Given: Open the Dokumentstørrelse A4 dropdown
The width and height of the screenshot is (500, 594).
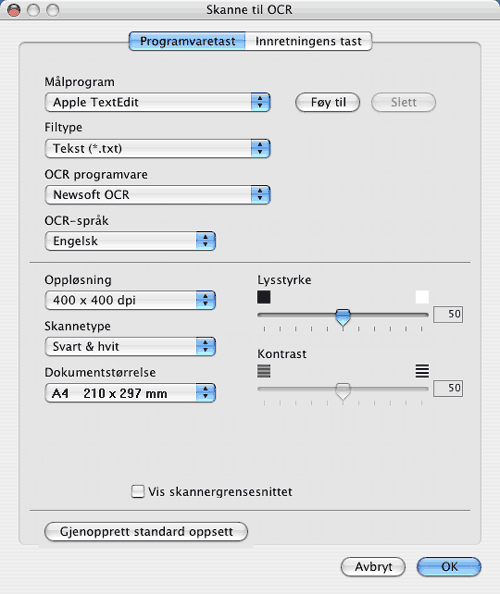Looking at the screenshot, I should [x=130, y=393].
